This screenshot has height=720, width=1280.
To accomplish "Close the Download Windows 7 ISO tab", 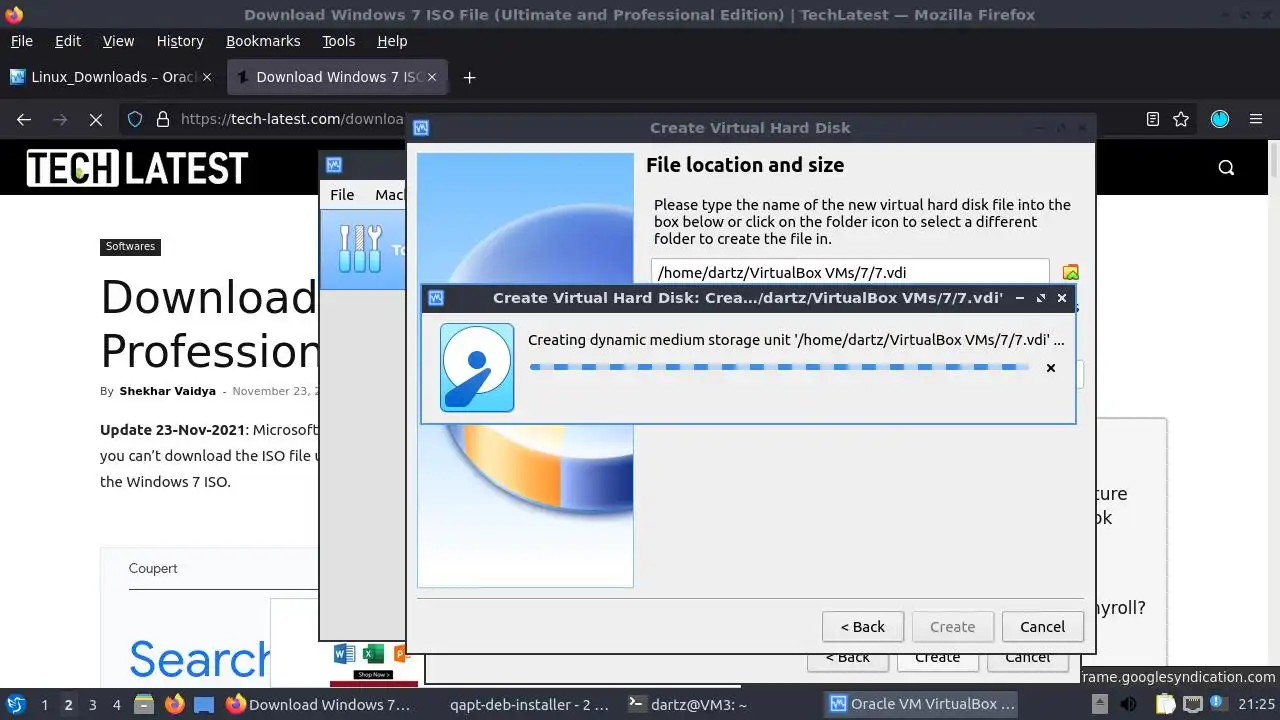I will point(432,77).
